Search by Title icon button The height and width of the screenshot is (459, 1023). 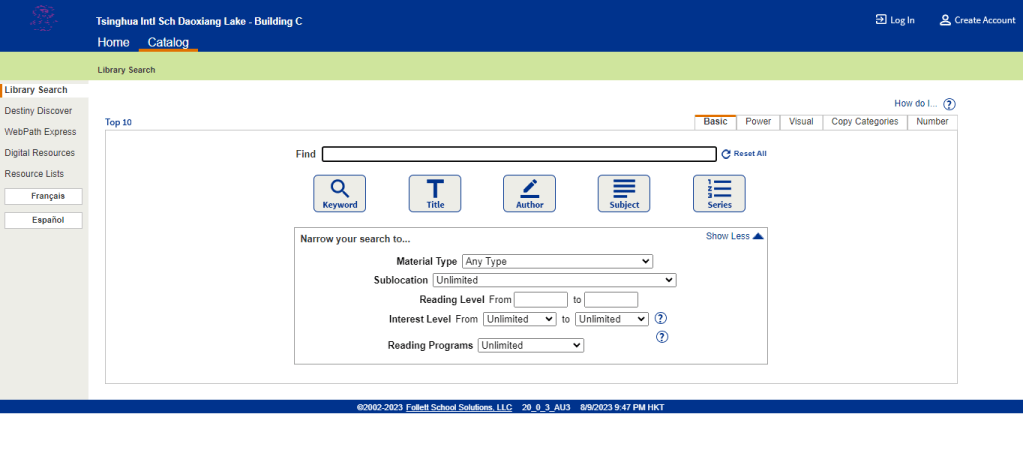tap(435, 193)
